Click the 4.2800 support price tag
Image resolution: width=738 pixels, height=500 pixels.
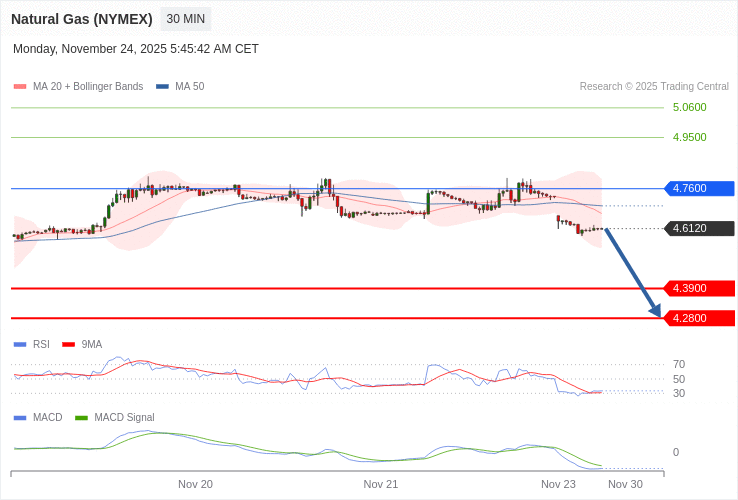(x=699, y=318)
